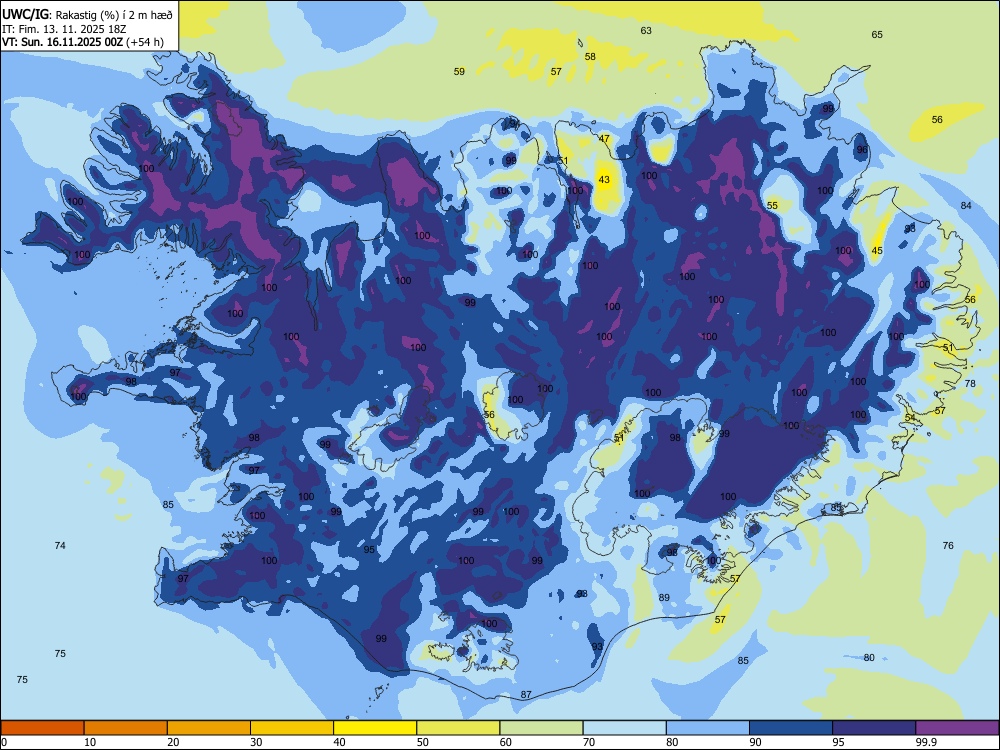Click the legend tick label '30'
This screenshot has height=750, width=1000.
click(256, 742)
